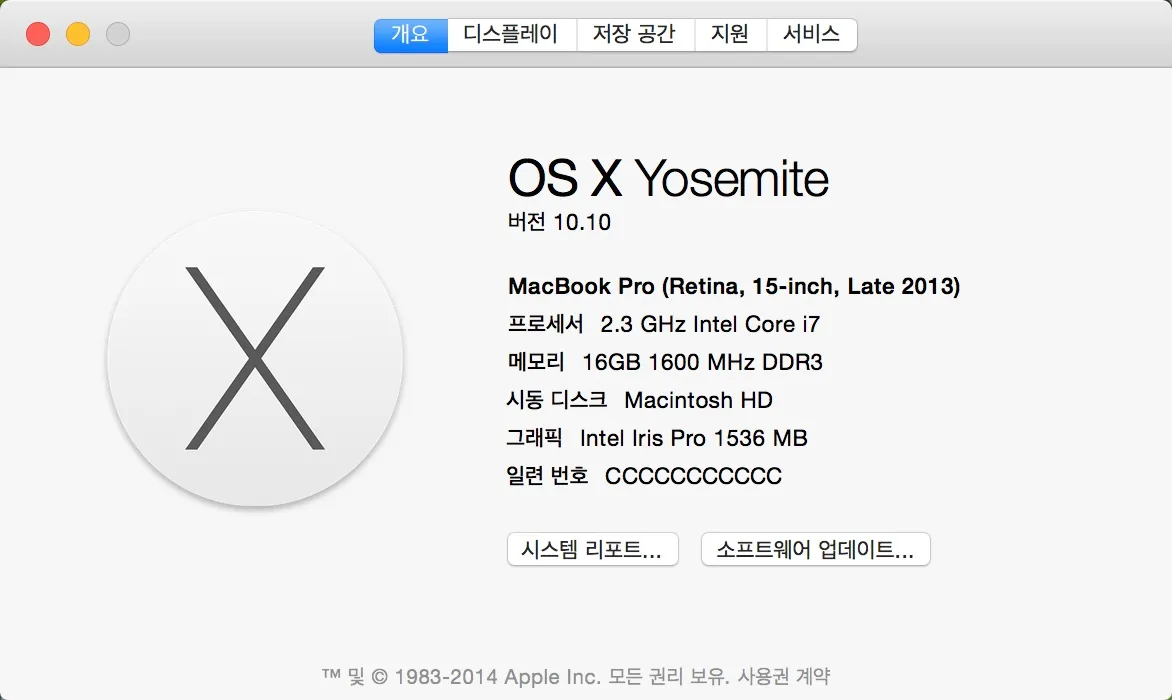Image resolution: width=1172 pixels, height=700 pixels.
Task: Click the OS X Yosemite X logo
Action: point(255,358)
